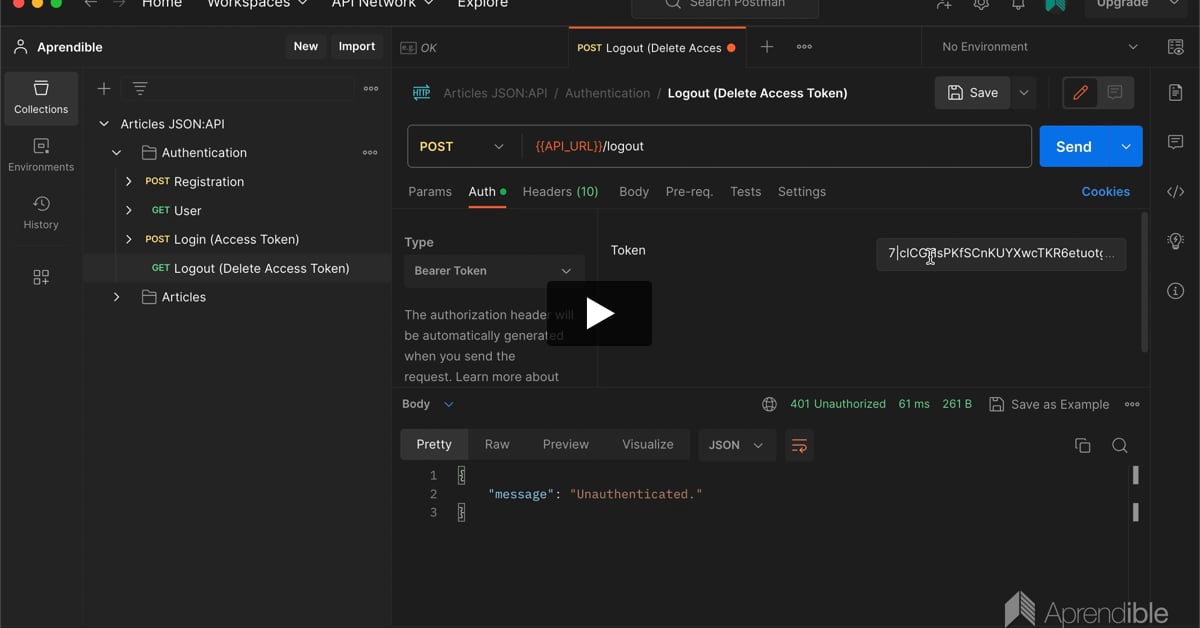Switch response view to Pretty
Image resolution: width=1200 pixels, height=628 pixels.
coord(434,445)
